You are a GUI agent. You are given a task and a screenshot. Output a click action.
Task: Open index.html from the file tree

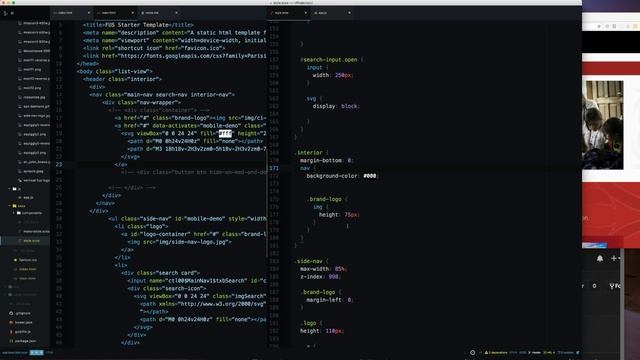[27, 269]
